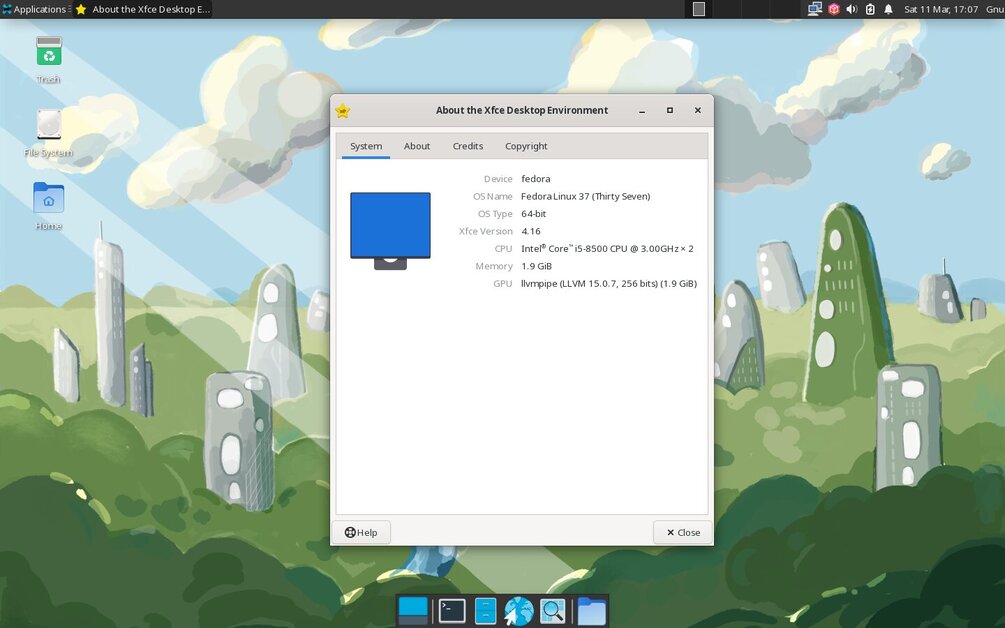Open the File Manager cabinet icon in dock

pyautogui.click(x=485, y=611)
